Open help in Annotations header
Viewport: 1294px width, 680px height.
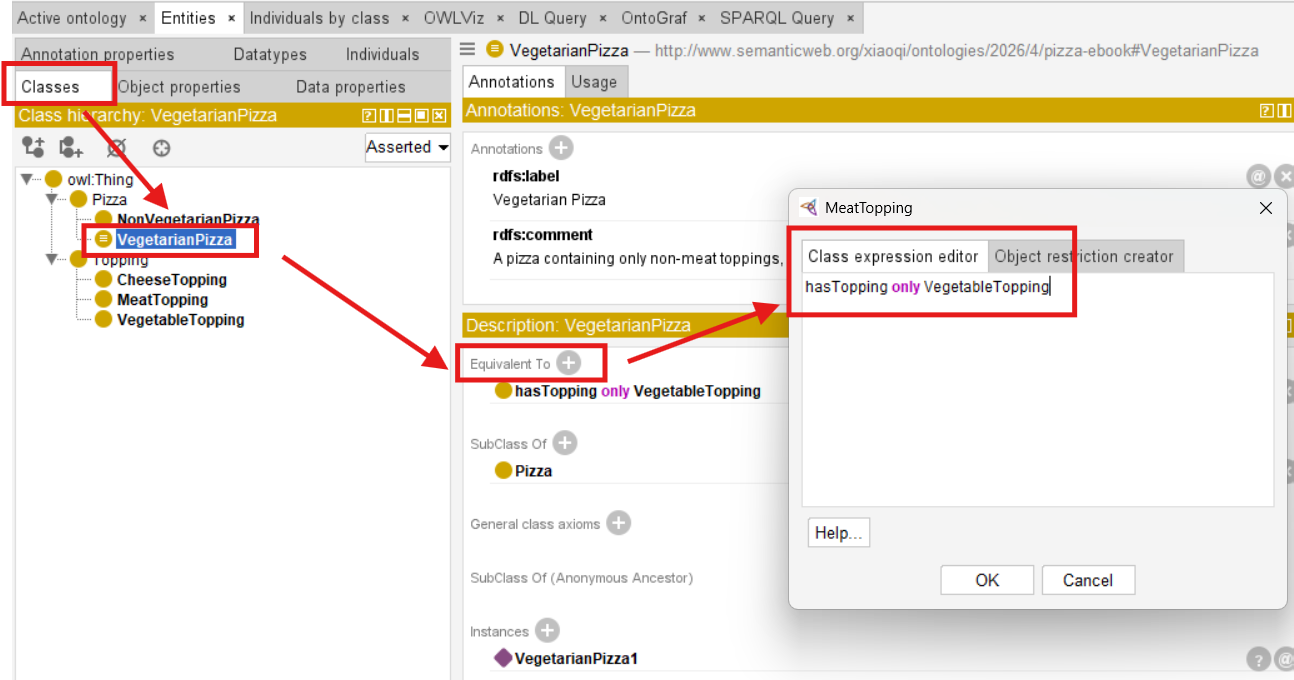click(1267, 111)
